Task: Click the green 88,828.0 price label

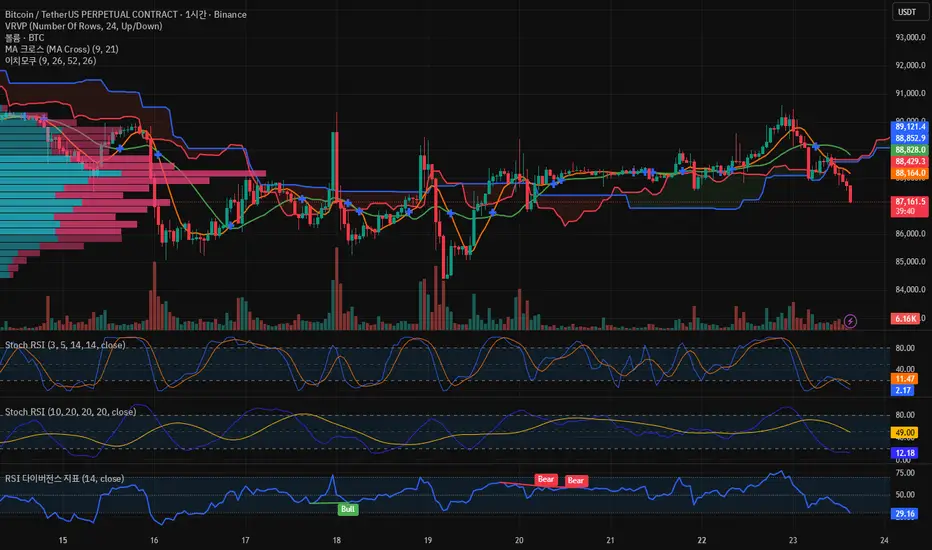Action: (909, 150)
